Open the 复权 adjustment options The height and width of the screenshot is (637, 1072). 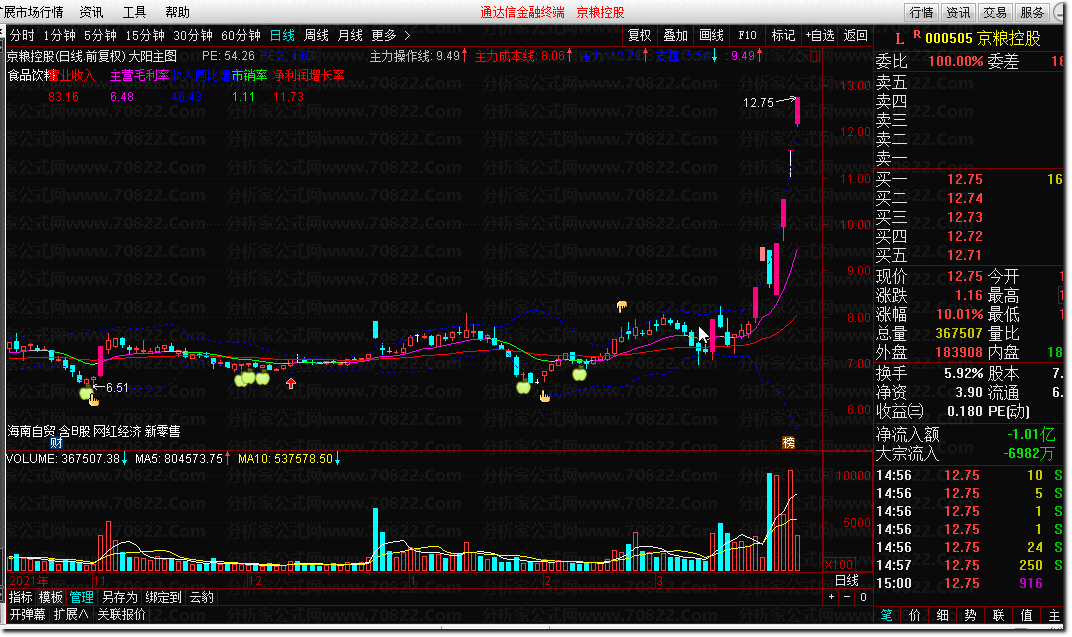click(x=640, y=36)
